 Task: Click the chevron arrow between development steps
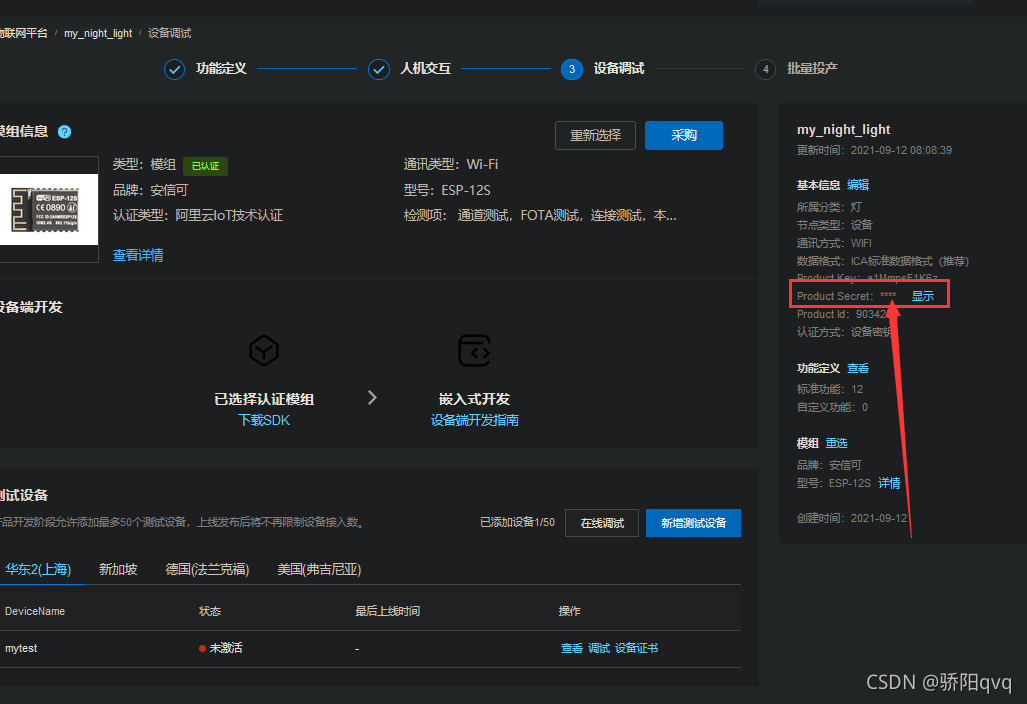coord(372,398)
